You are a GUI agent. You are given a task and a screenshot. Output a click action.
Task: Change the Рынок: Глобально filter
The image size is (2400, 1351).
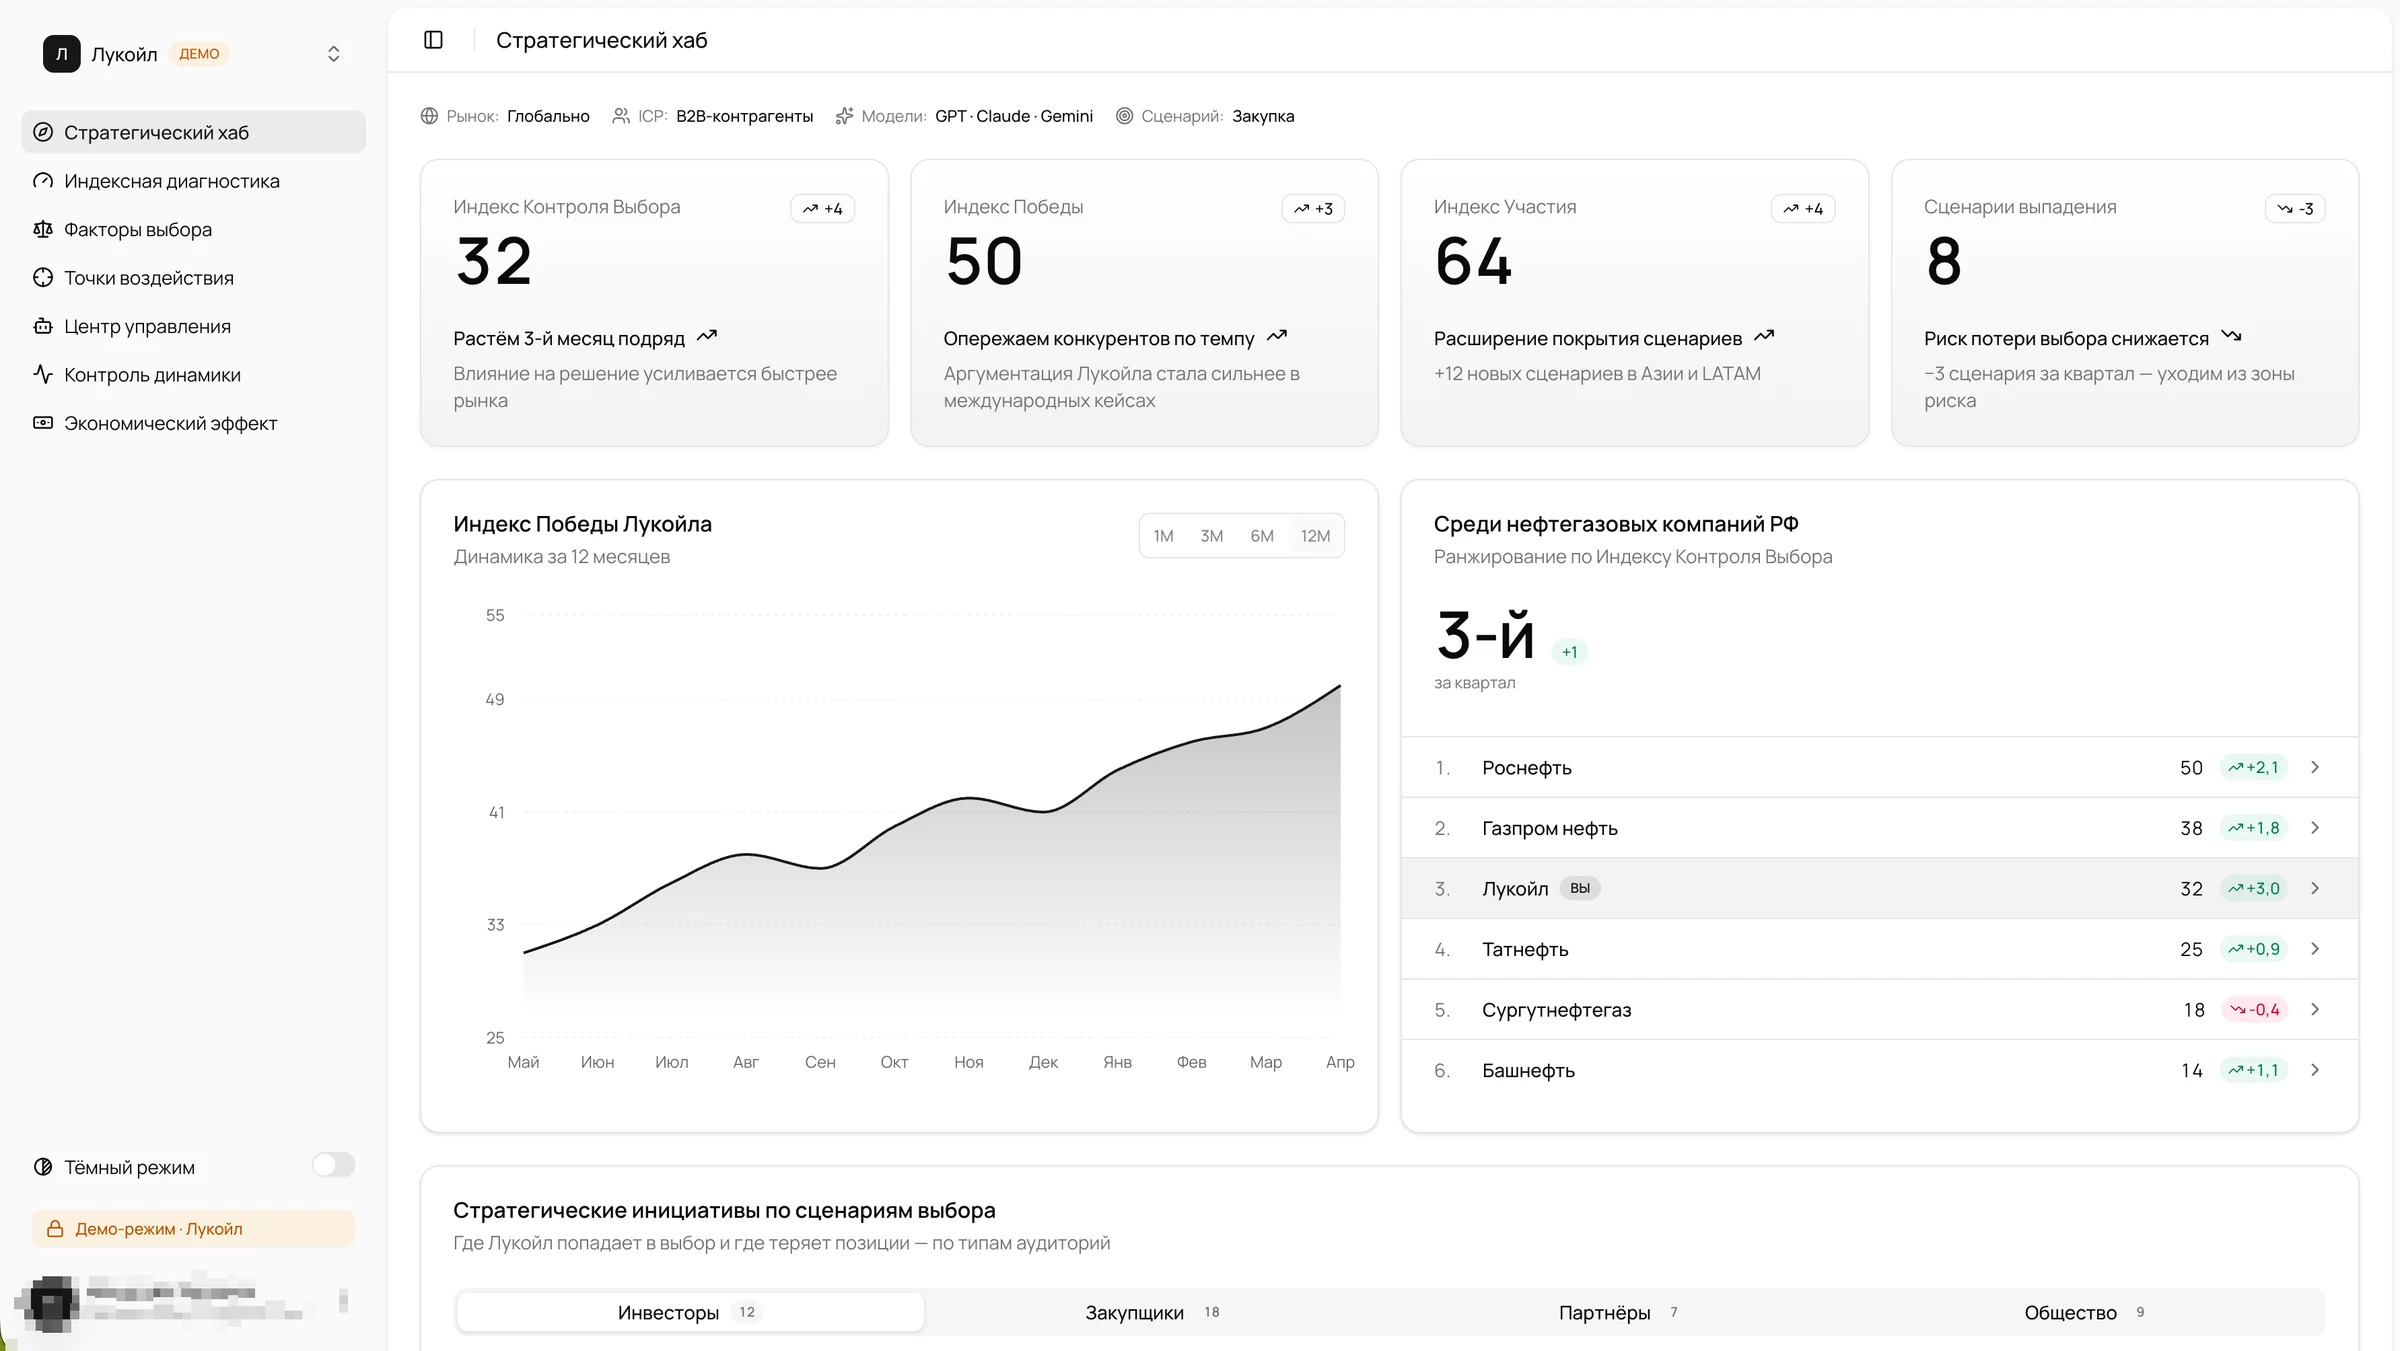[505, 116]
